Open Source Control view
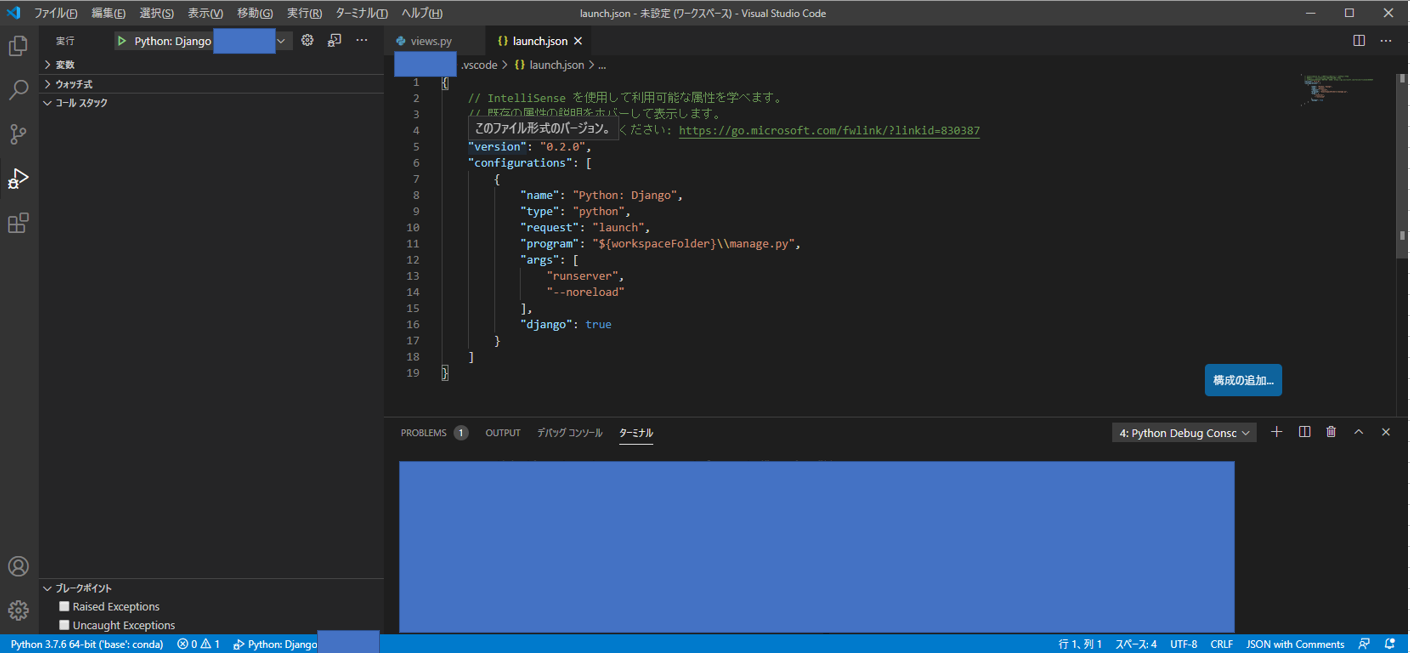Viewport: 1410px width, 653px height. (18, 134)
